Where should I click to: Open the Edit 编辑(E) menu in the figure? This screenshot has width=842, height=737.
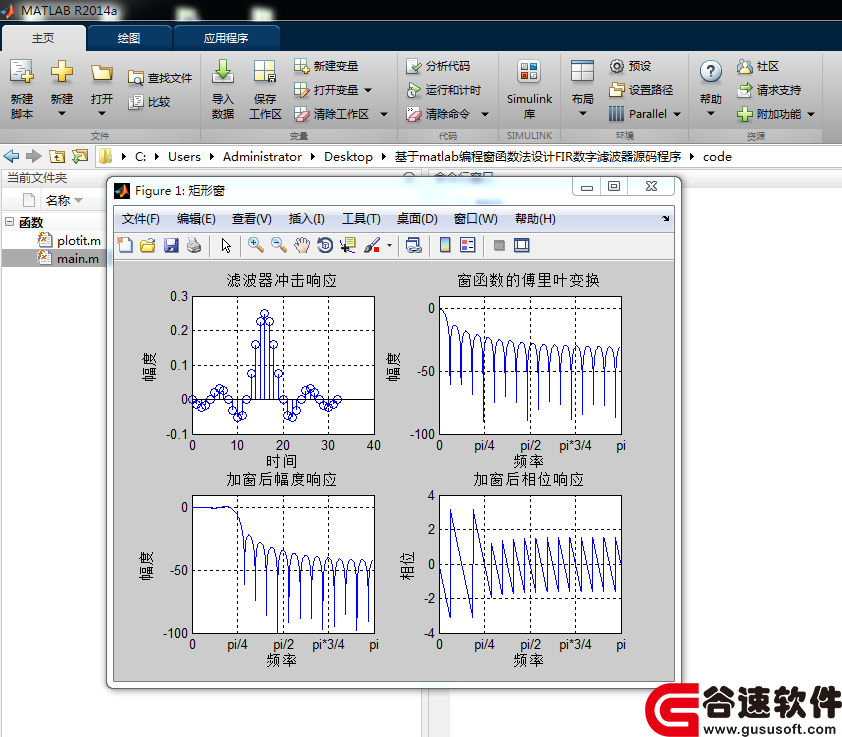(196, 219)
